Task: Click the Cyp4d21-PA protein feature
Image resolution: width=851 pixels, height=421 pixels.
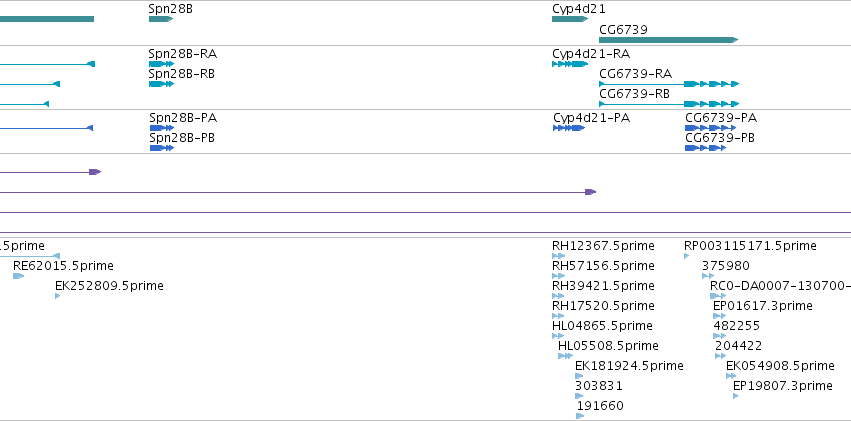Action: (569, 128)
